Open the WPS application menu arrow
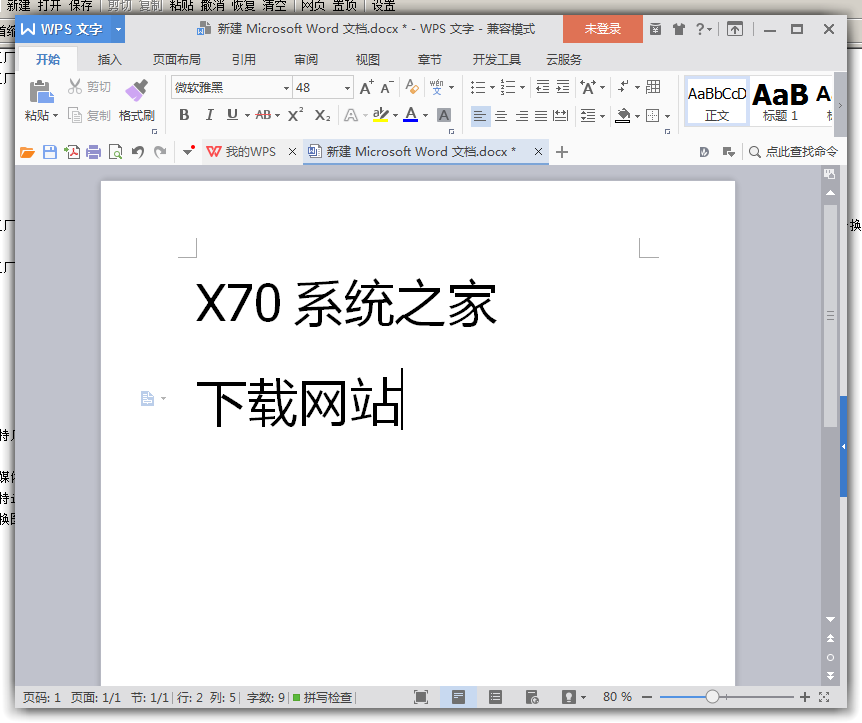Screen dimensions: 862x723 118,29
